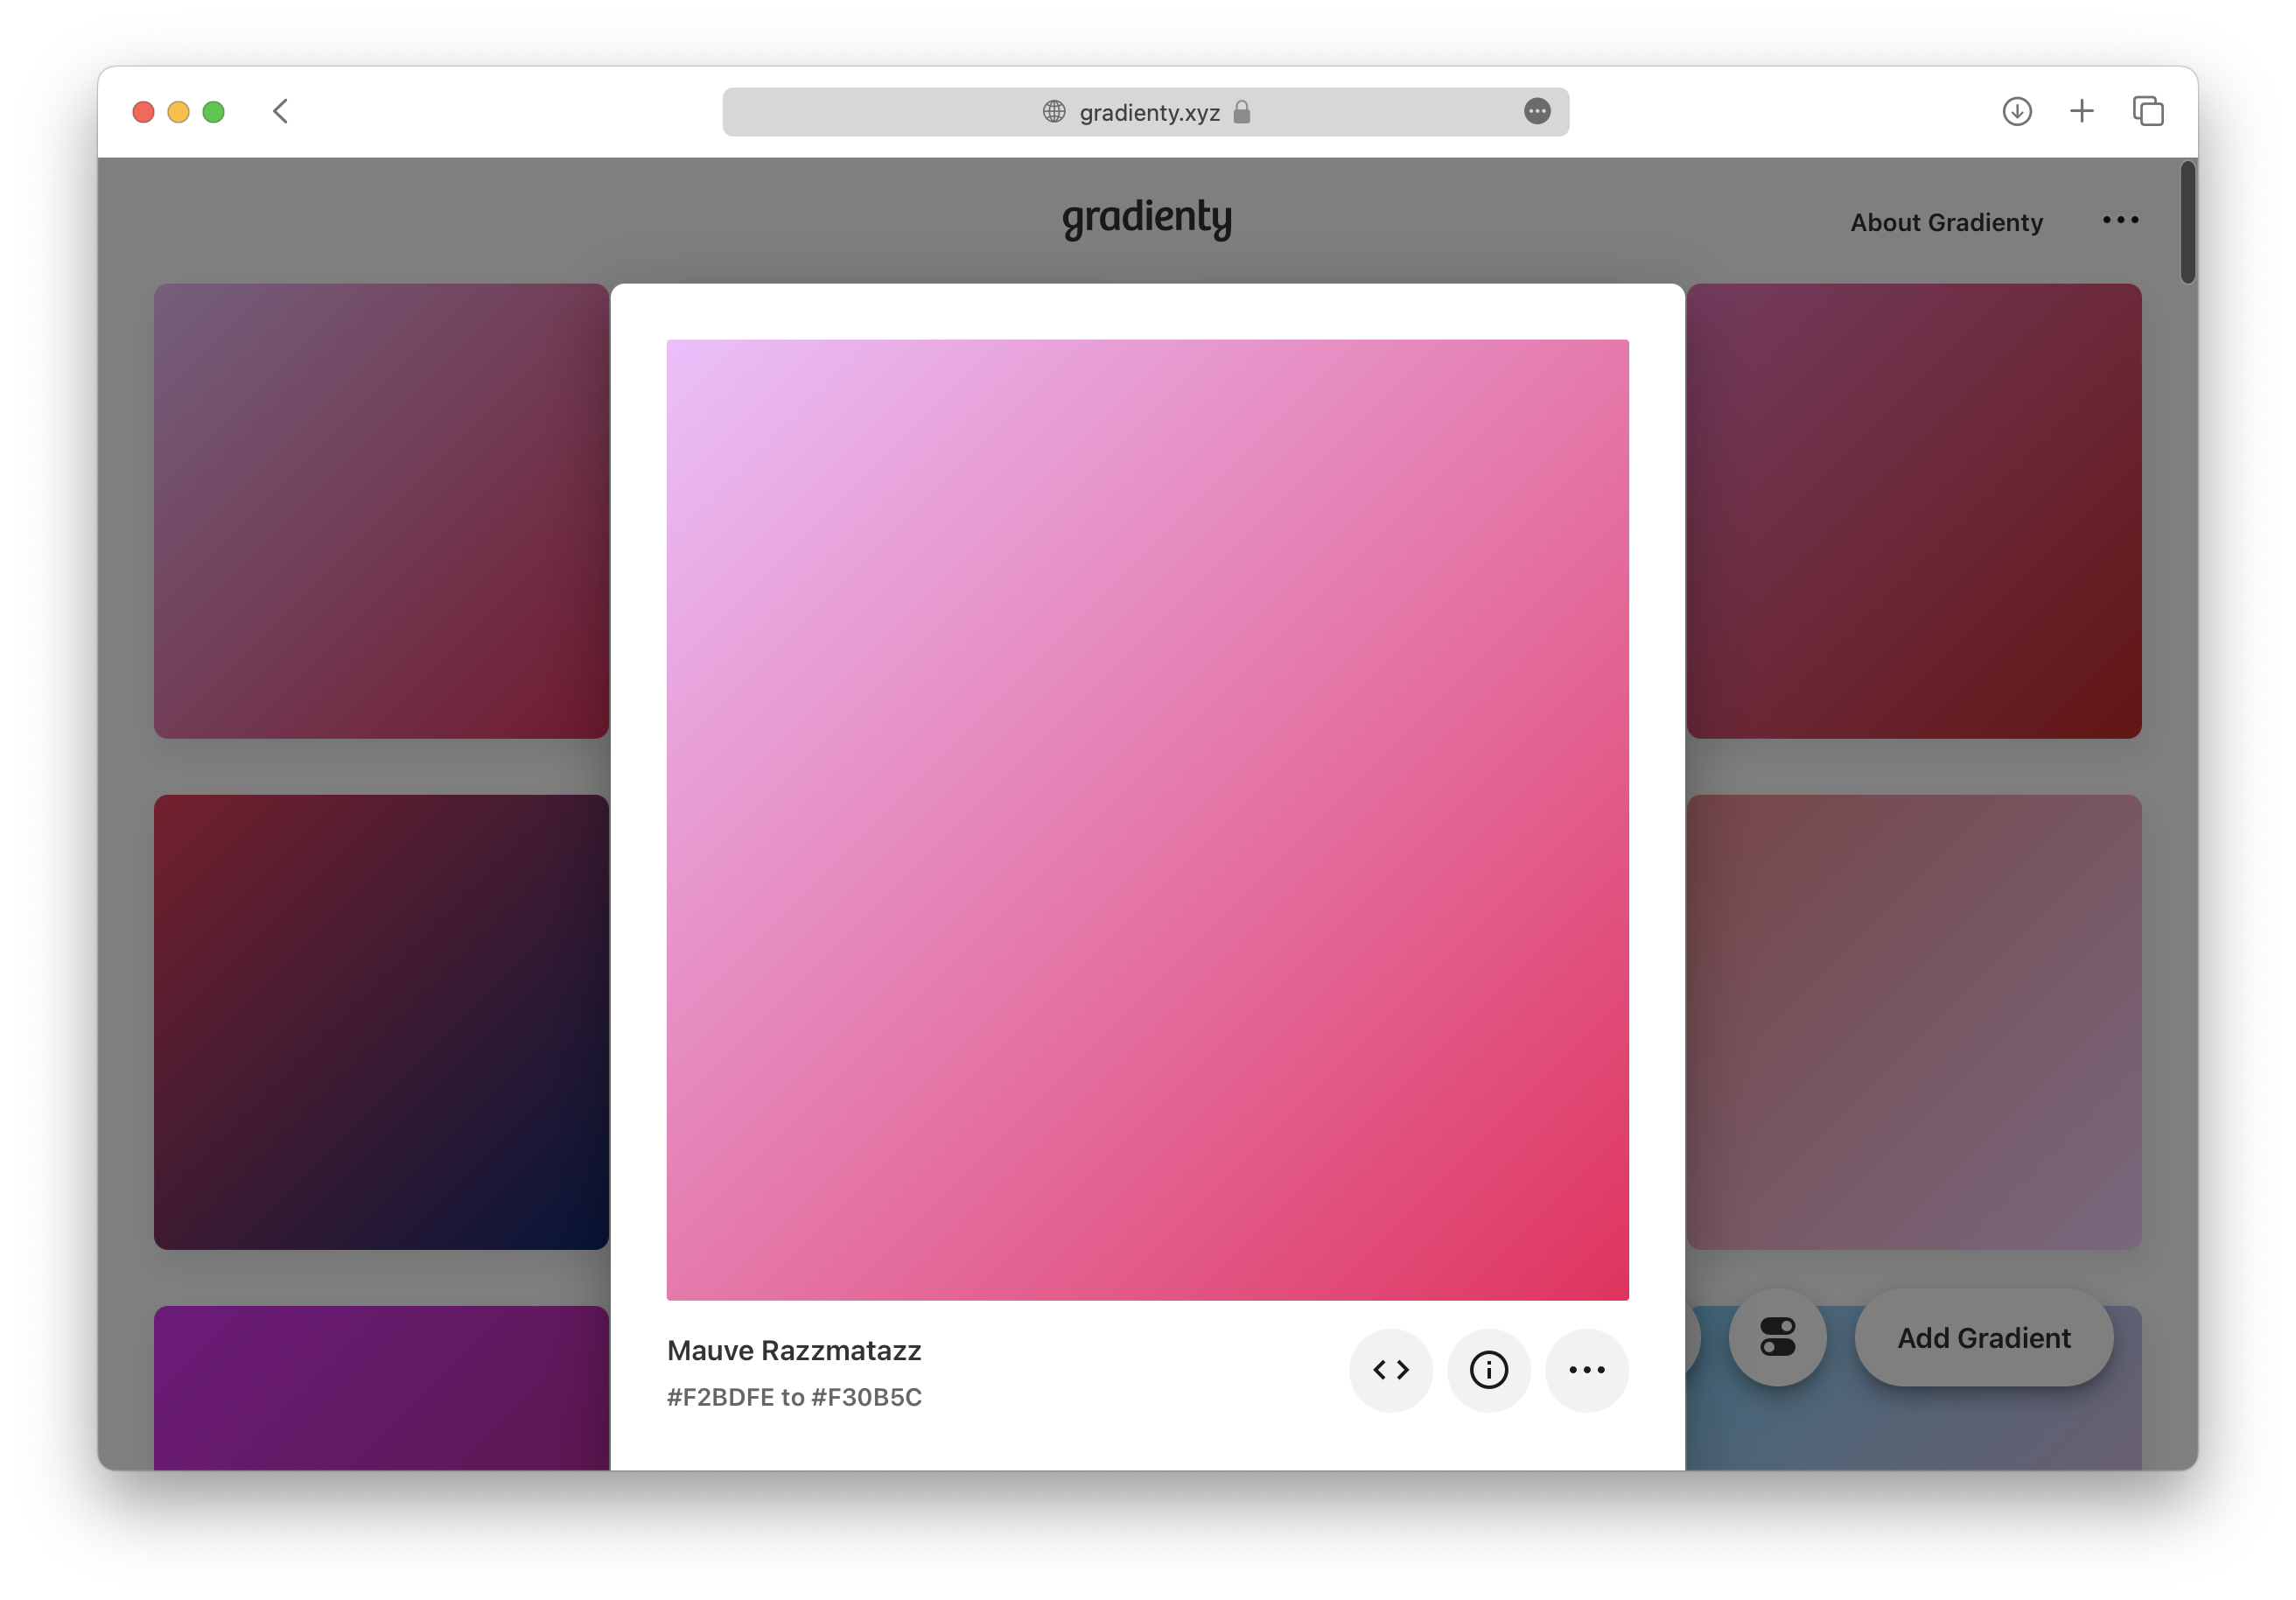This screenshot has height=1600, width=2296.
Task: Select the purple gradient card bottom left
Action: pyautogui.click(x=381, y=1388)
